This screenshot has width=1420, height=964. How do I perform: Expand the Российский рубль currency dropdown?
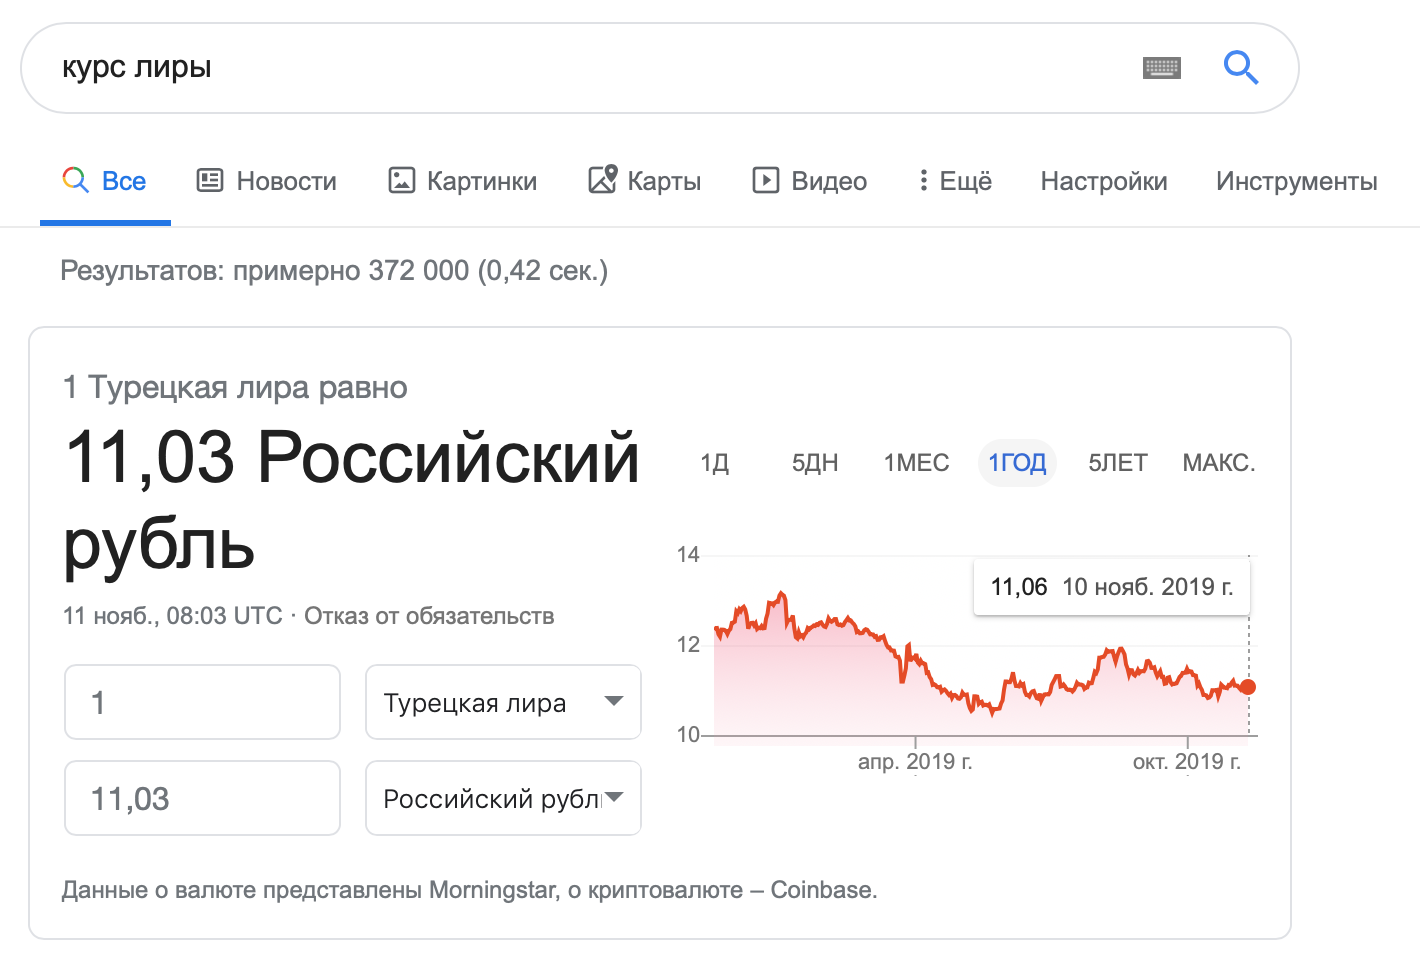click(x=503, y=798)
